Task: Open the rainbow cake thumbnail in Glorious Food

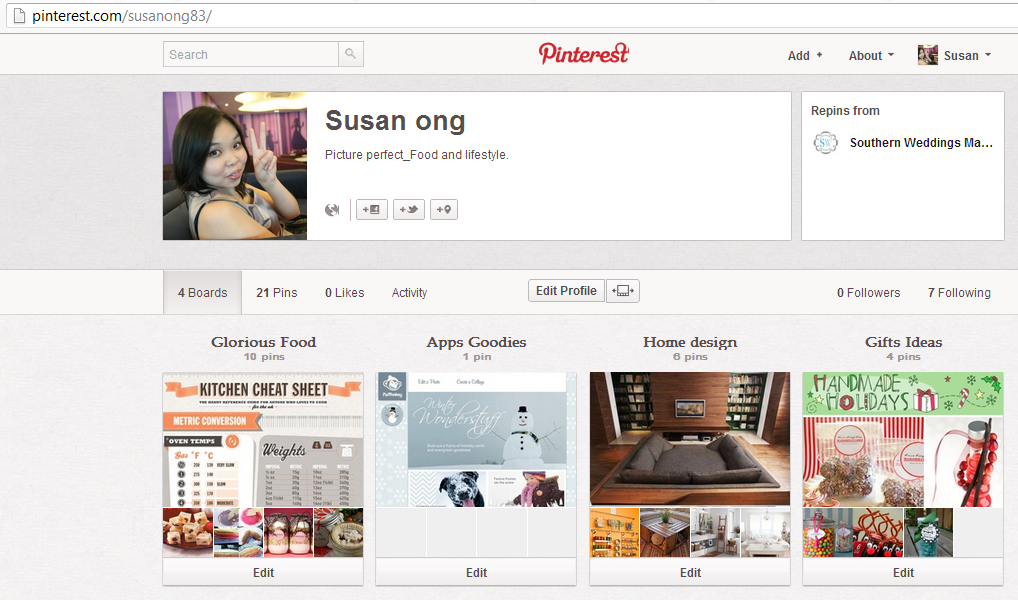Action: pyautogui.click(x=238, y=532)
